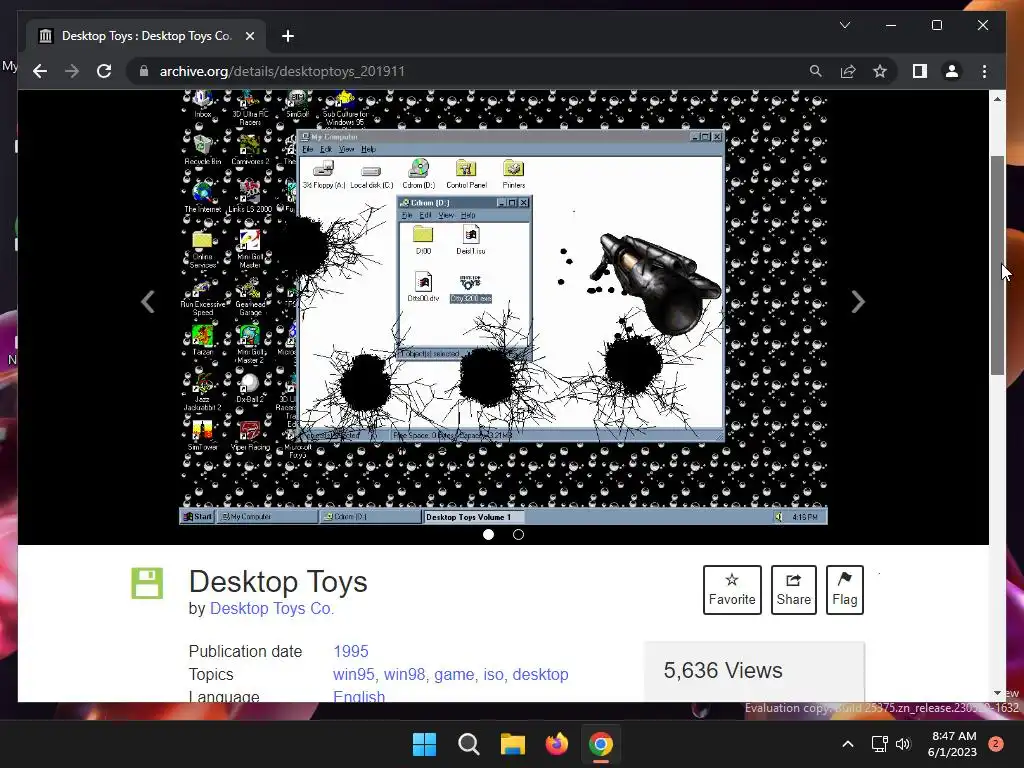
Task: Open Windows taskbar search
Action: 468,744
